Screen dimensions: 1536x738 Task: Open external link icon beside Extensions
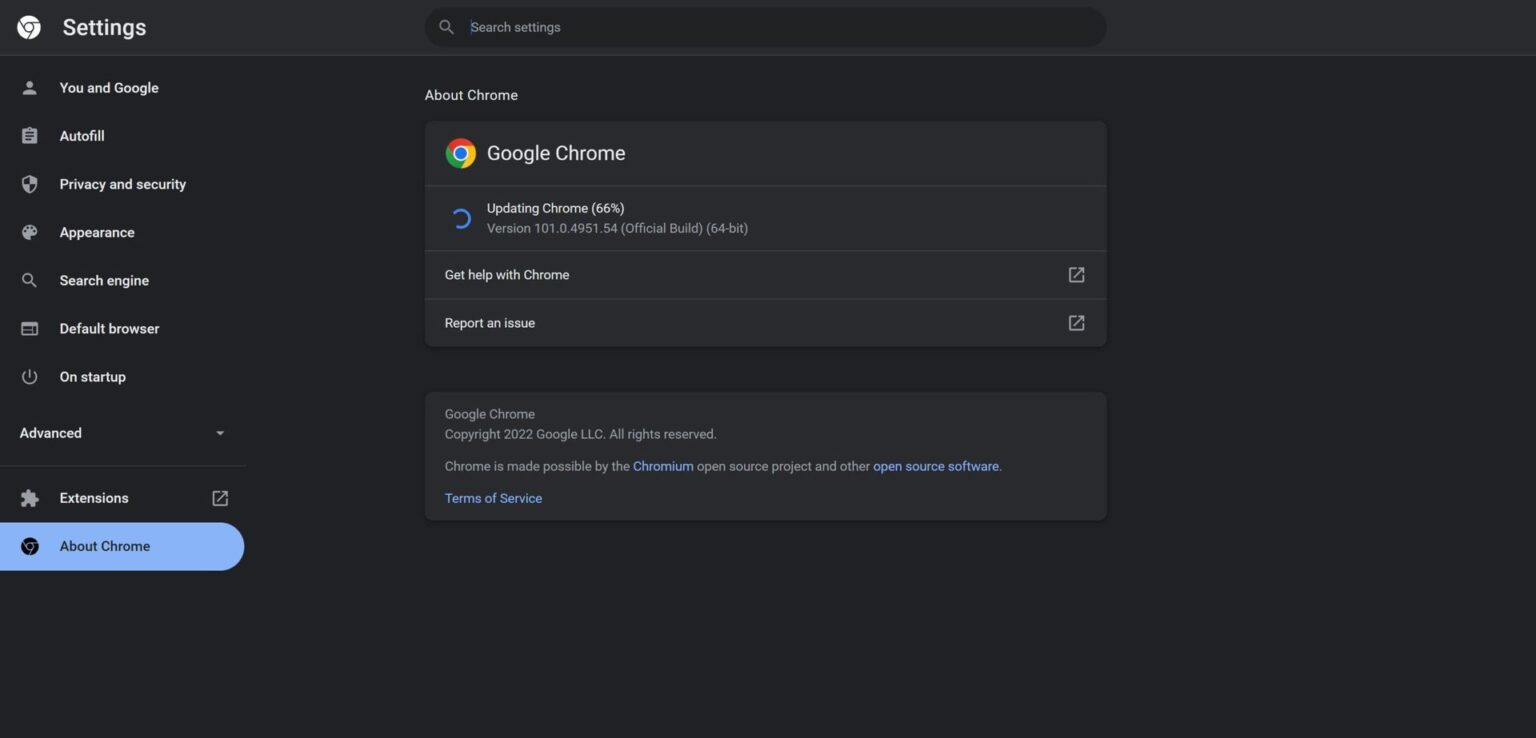point(220,498)
